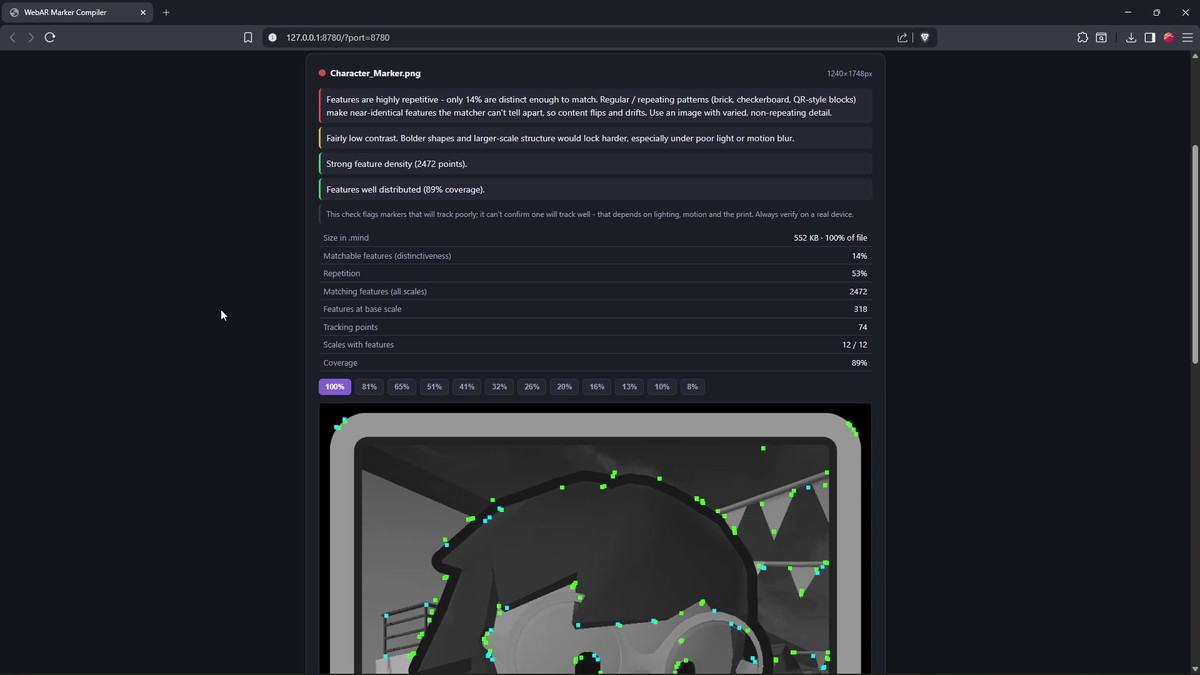Open the profile avatar menu
The height and width of the screenshot is (675, 1200).
click(x=1169, y=37)
